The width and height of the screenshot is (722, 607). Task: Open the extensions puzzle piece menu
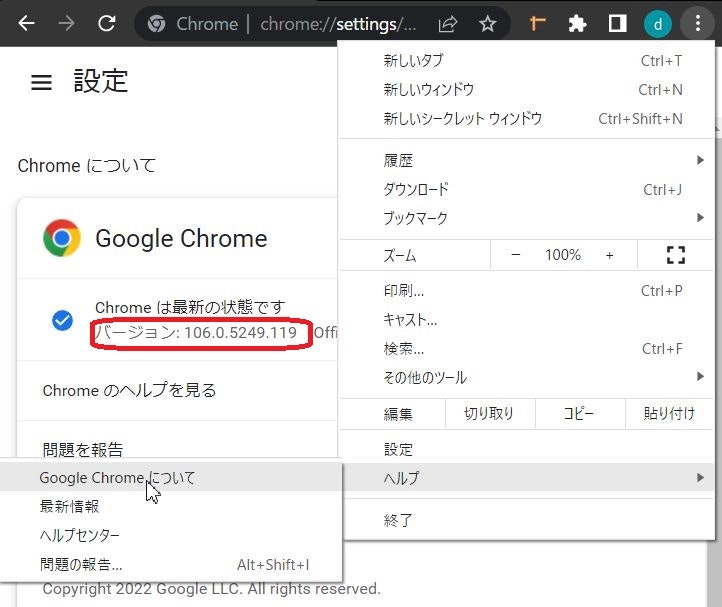coord(577,23)
